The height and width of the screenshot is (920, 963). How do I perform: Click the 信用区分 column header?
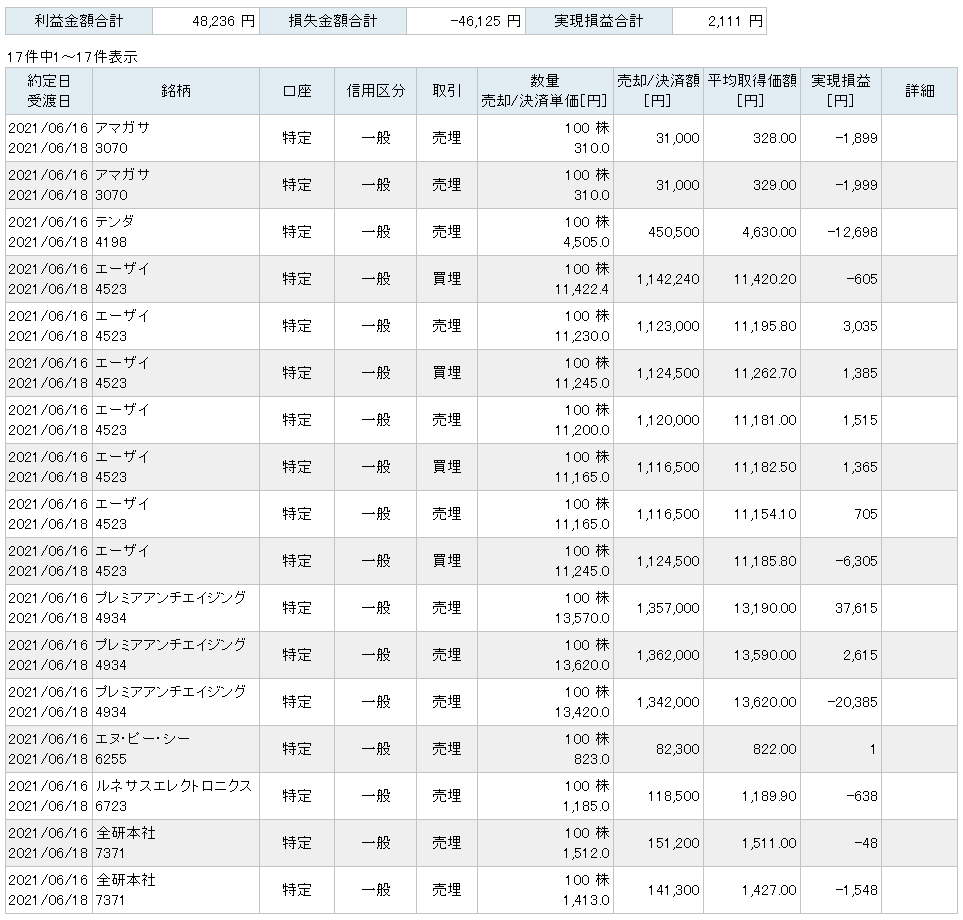[375, 91]
